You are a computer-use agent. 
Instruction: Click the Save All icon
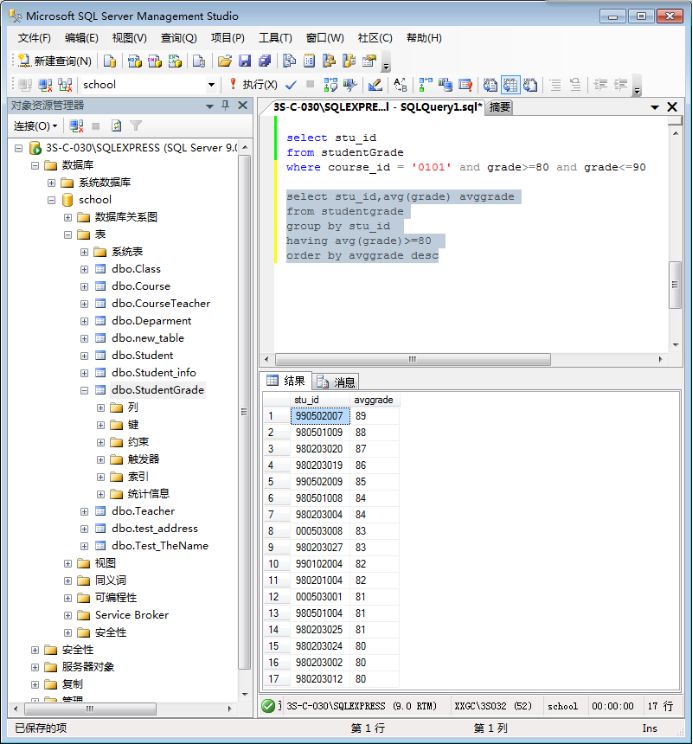(x=265, y=61)
